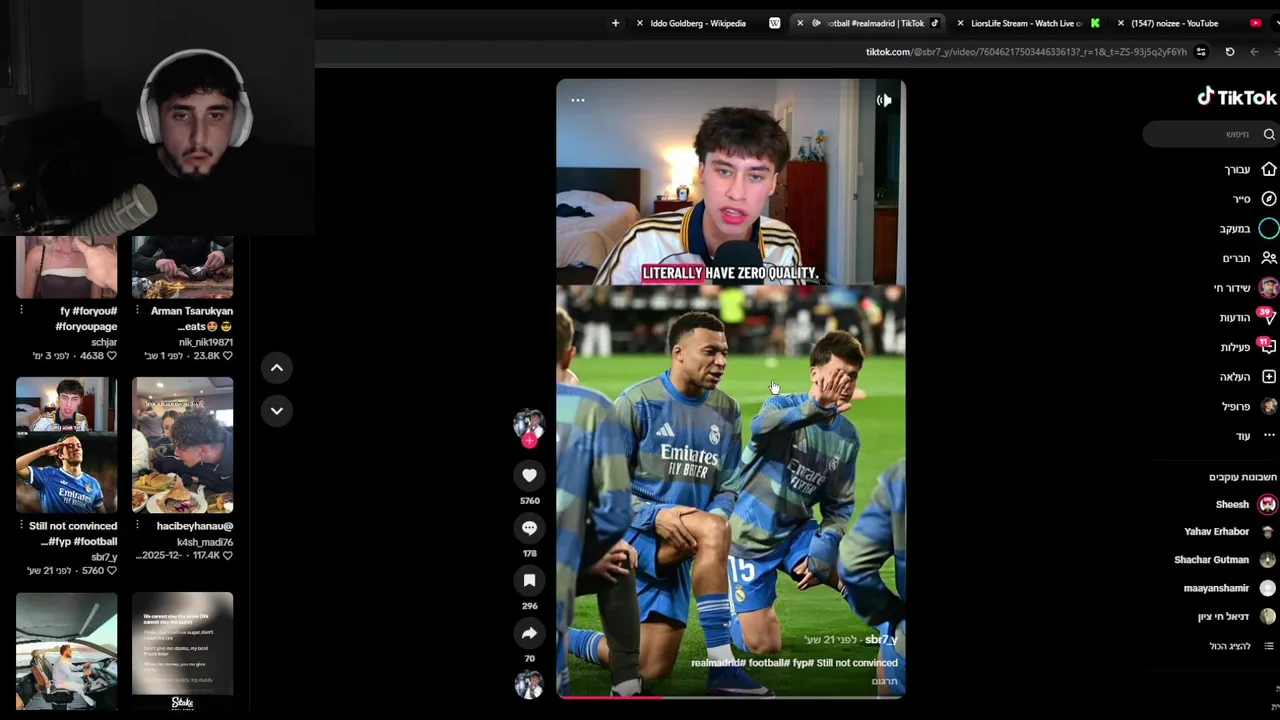Go back with browser arrow
1280x720 pixels.
pyautogui.click(x=1254, y=52)
